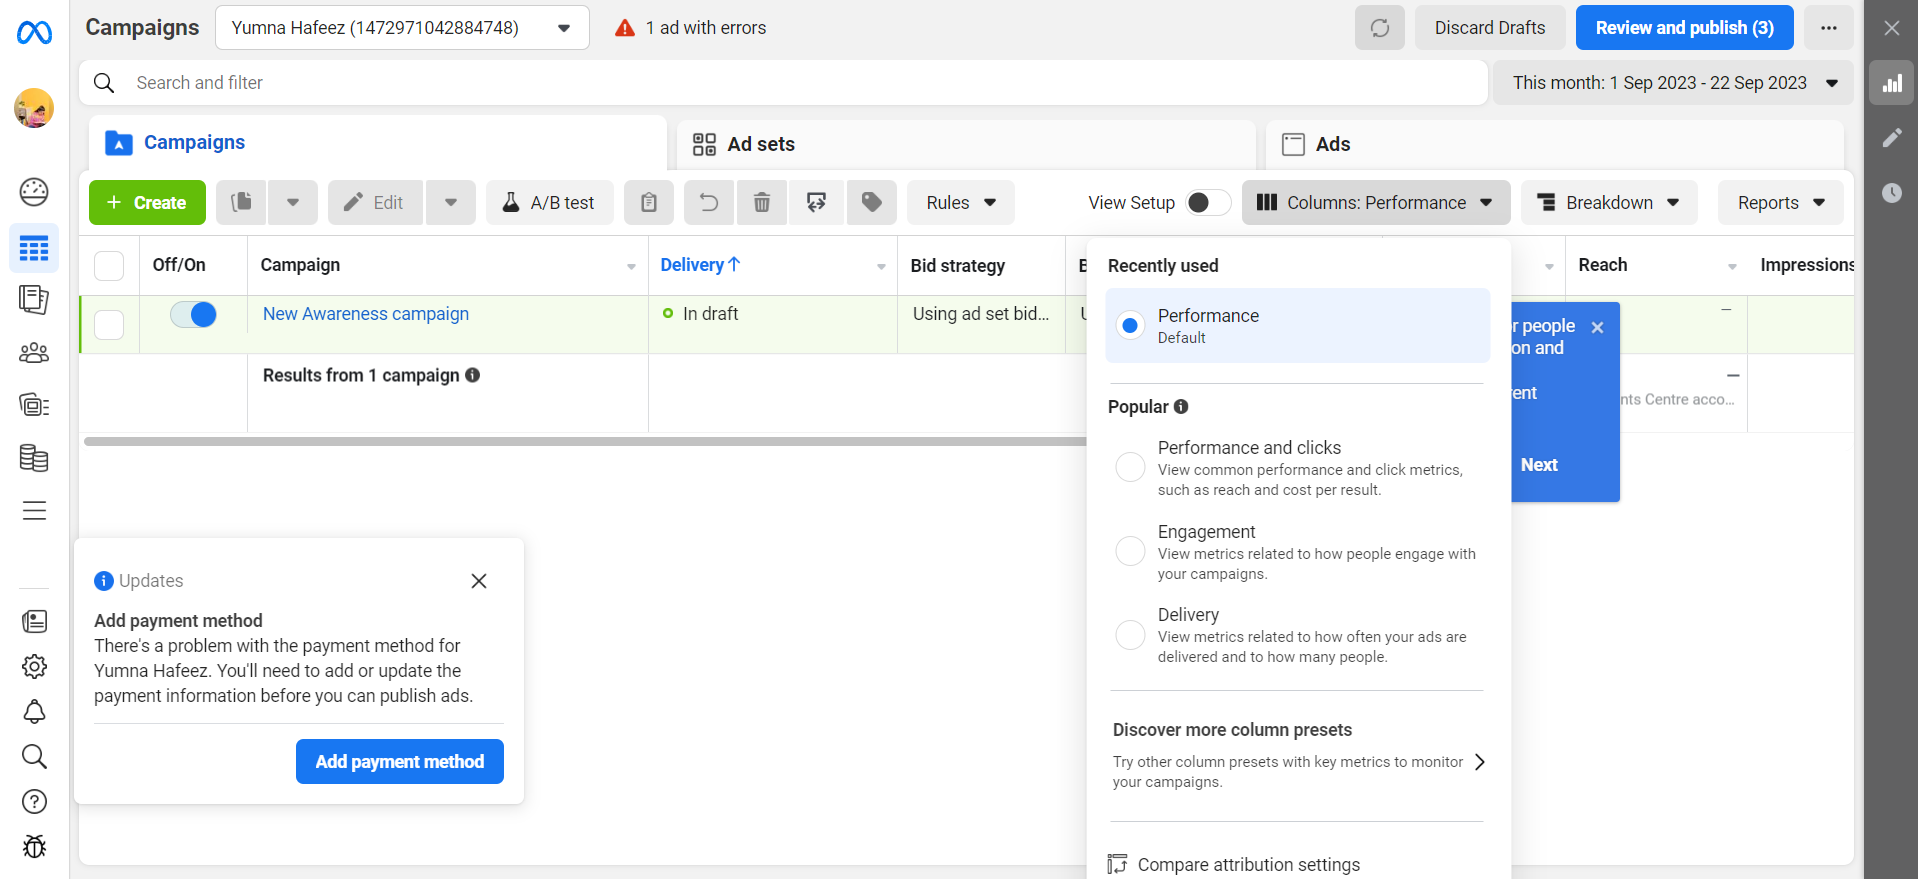Click the Discard Drafts button
Screen dimensions: 1918x879
click(1490, 28)
